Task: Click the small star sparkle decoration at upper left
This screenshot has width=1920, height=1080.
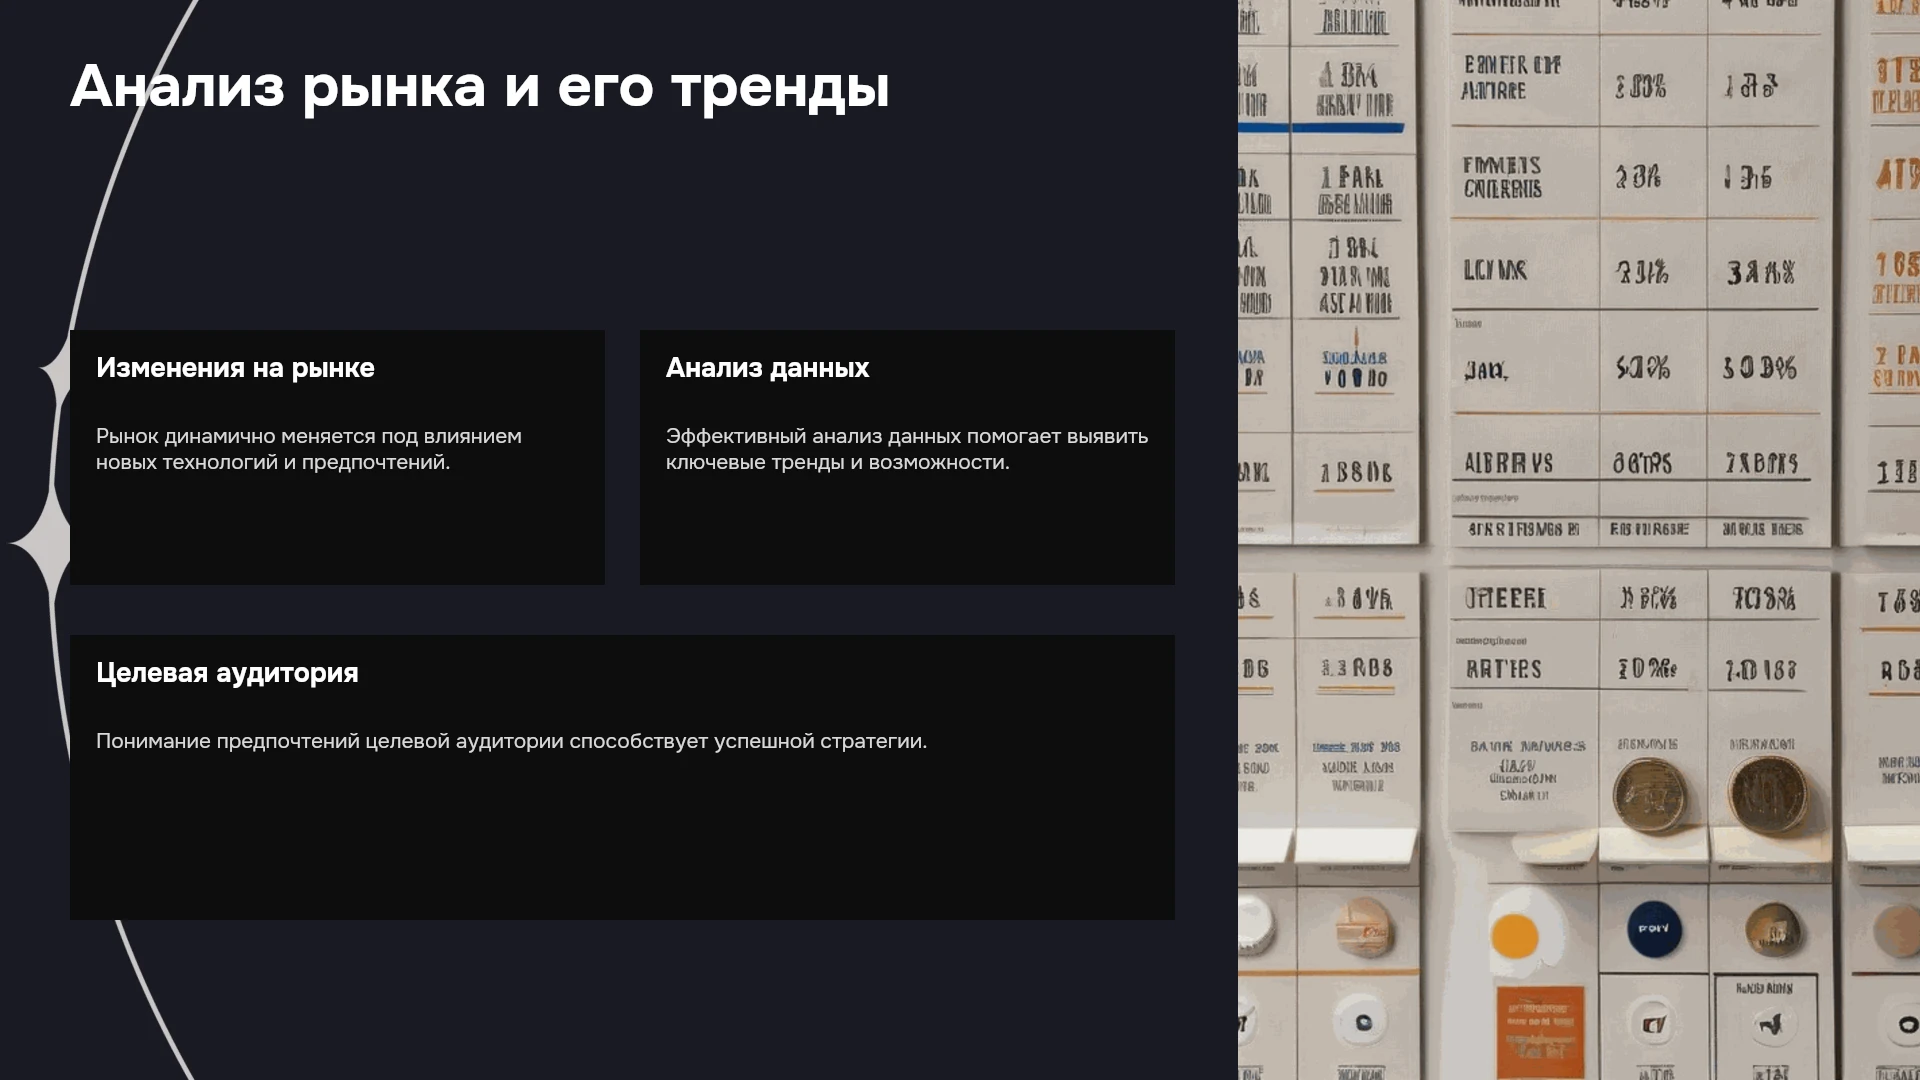Action: point(55,371)
